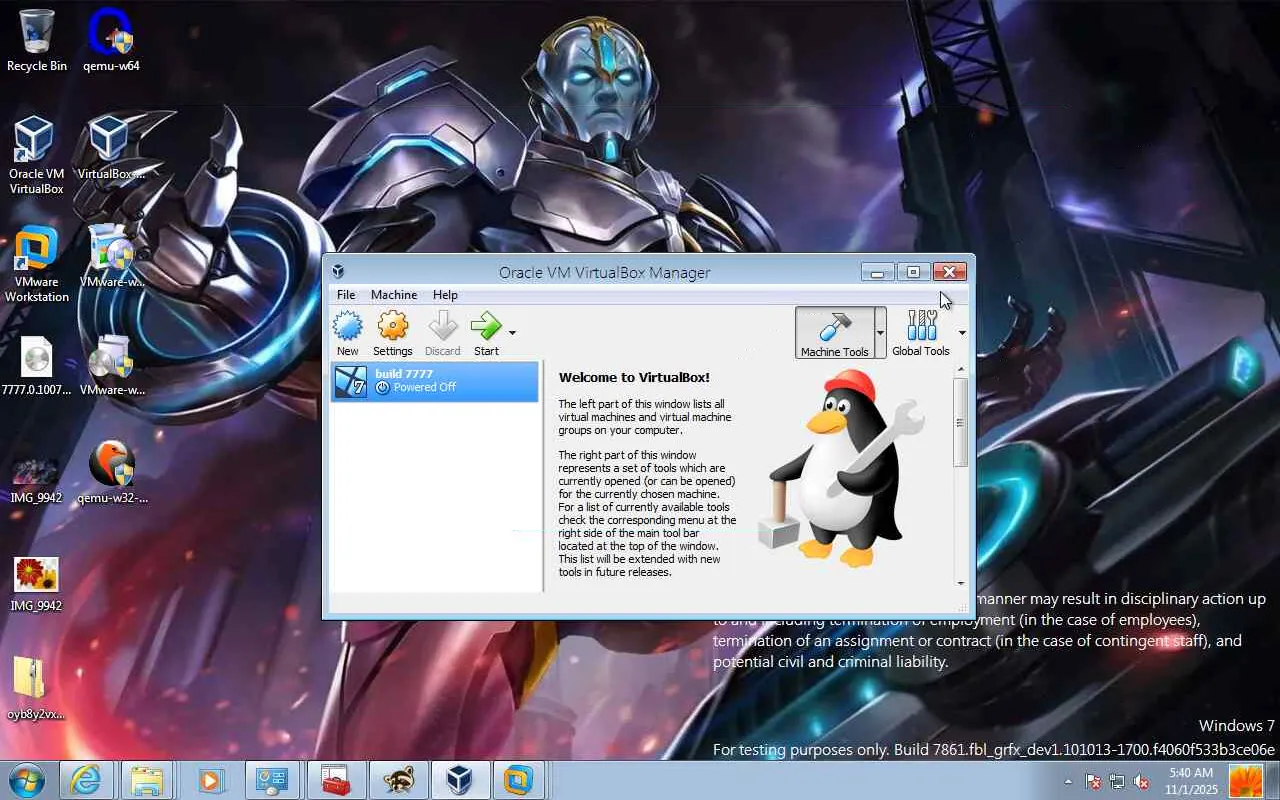Expand the Start button dropdown arrow
The width and height of the screenshot is (1280, 800).
(x=512, y=333)
